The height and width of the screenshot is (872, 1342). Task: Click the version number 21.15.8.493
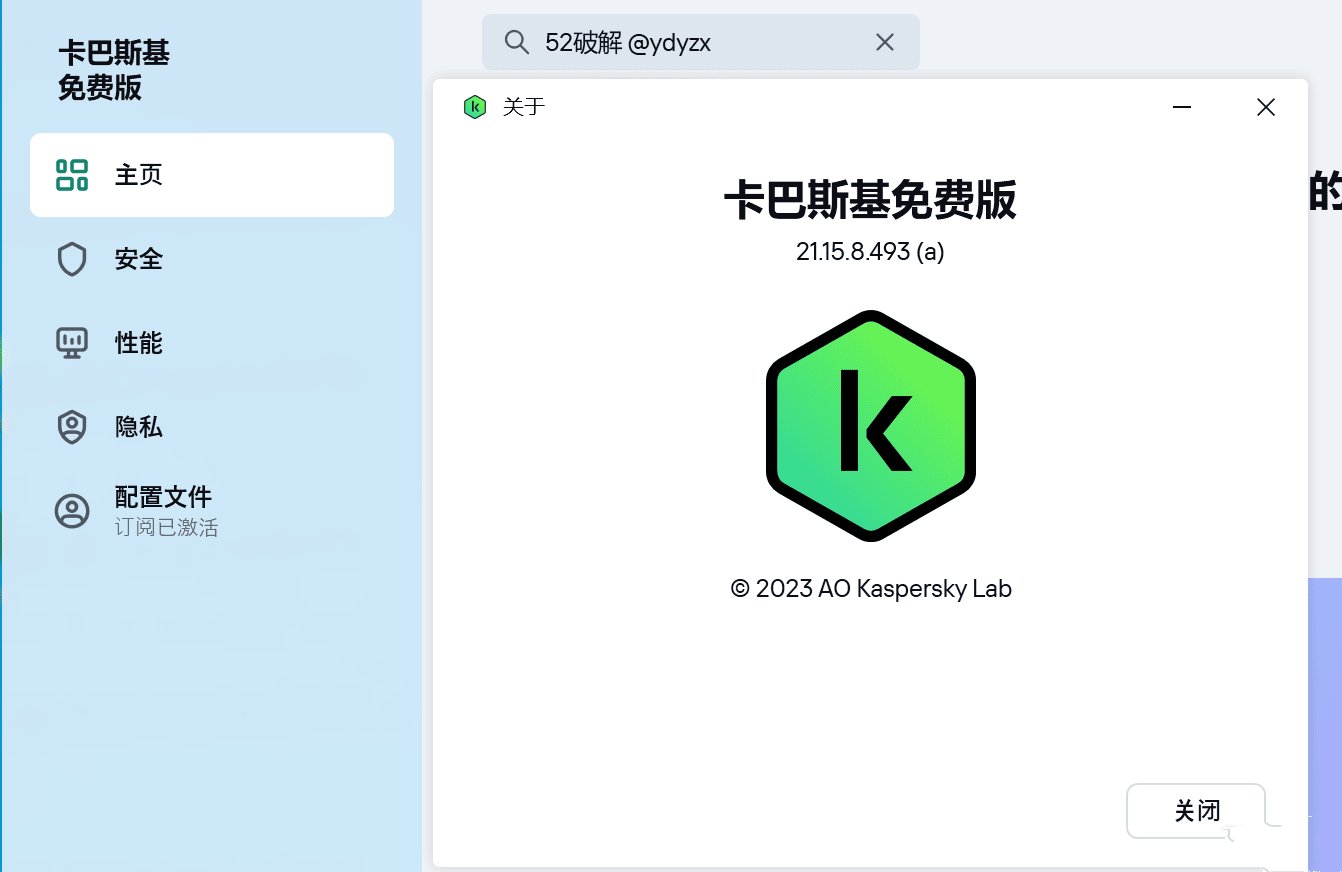pos(870,252)
